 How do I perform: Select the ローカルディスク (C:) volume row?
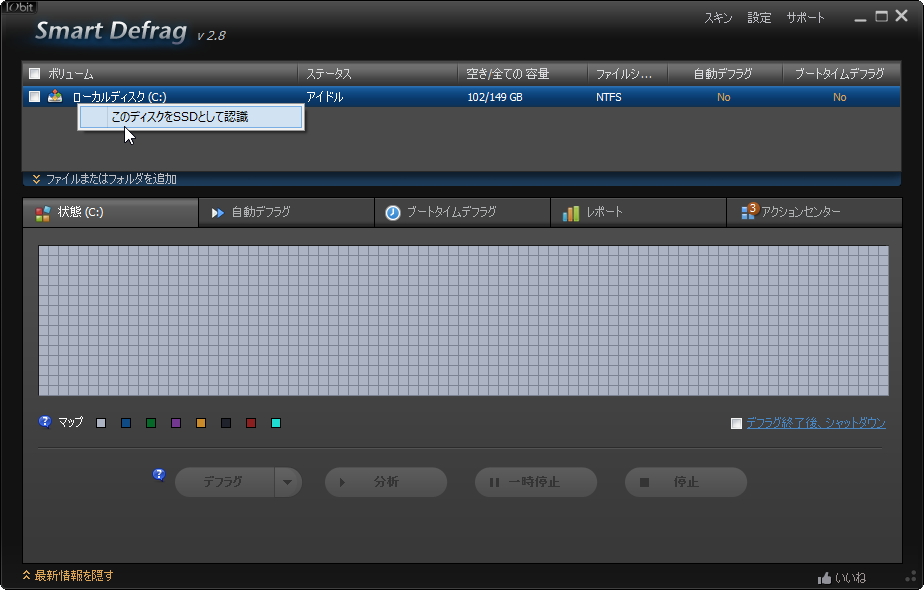461,97
